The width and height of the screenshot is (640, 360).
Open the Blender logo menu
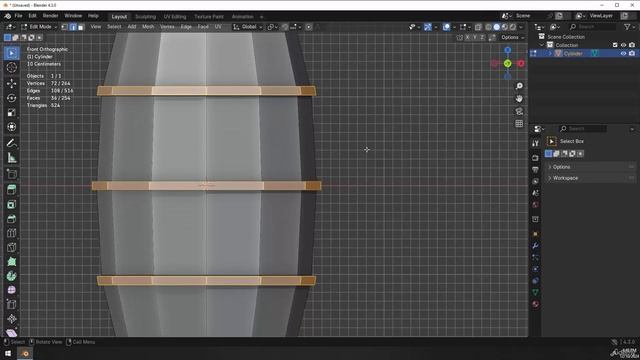[7, 16]
